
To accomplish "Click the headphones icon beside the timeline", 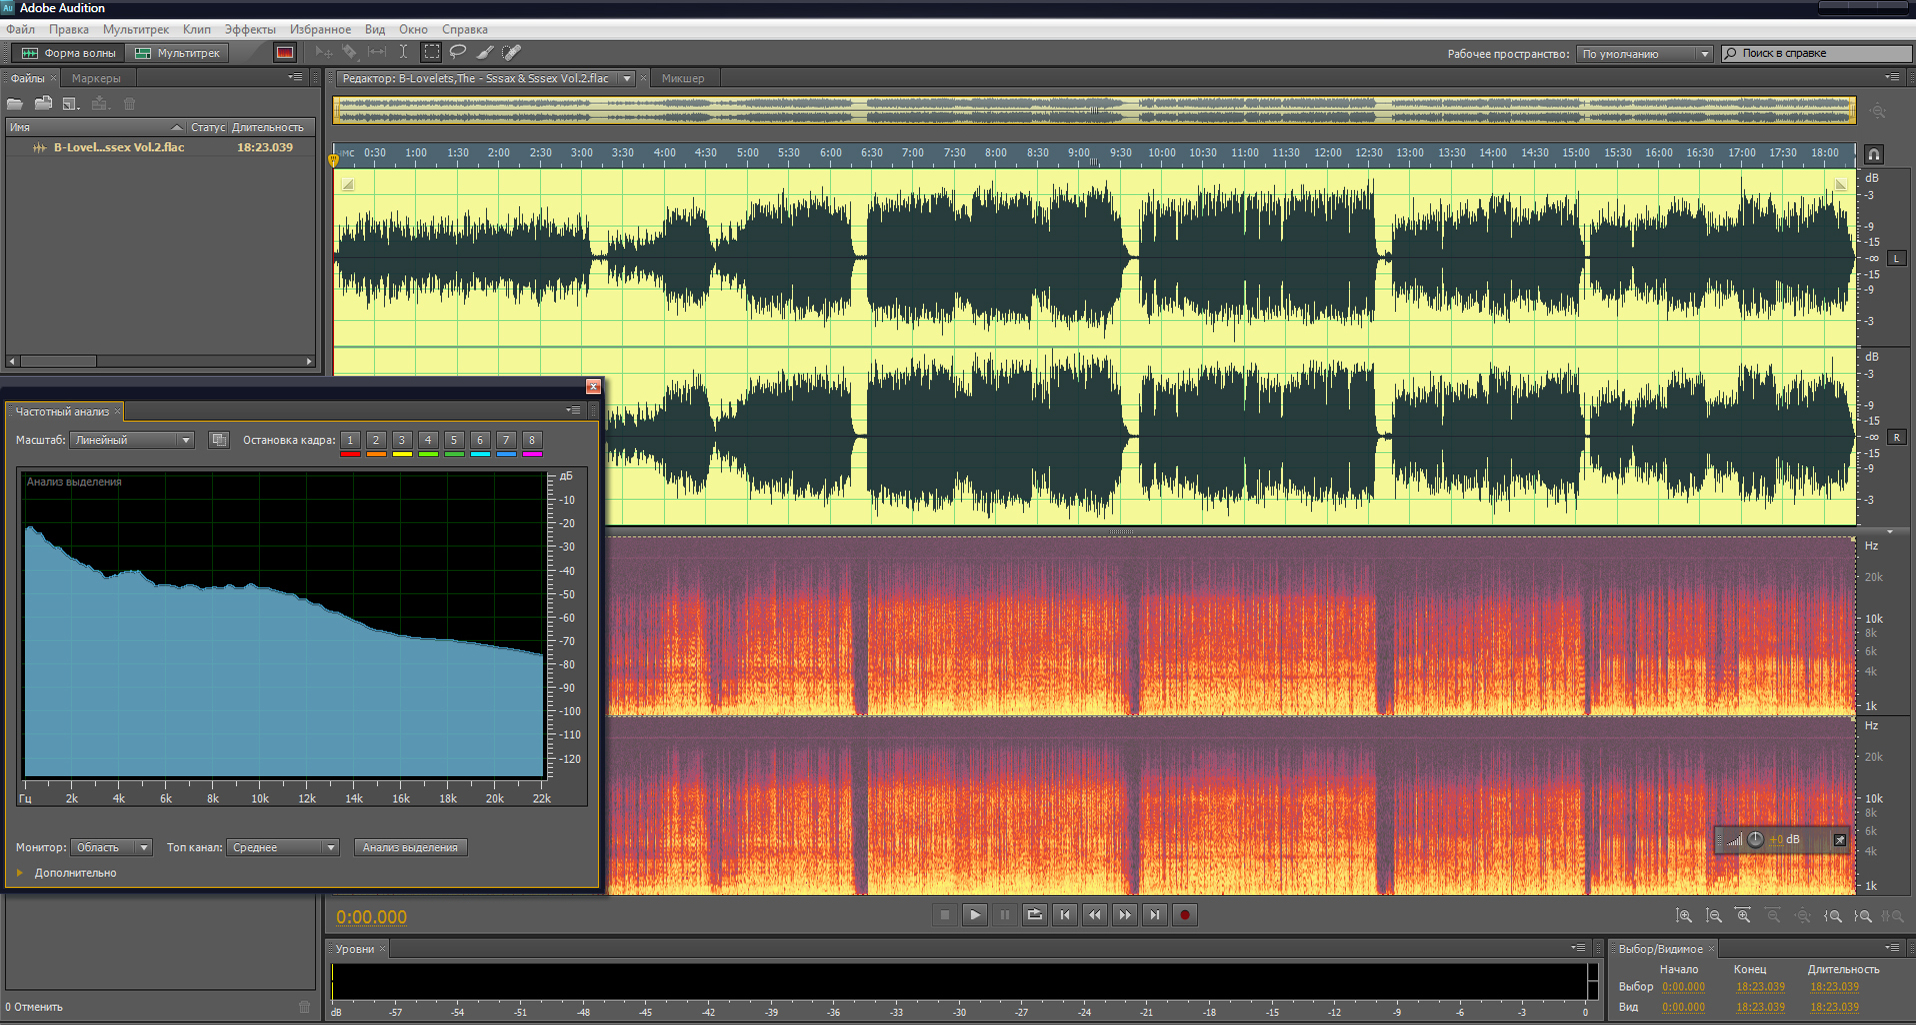I will (x=1874, y=154).
